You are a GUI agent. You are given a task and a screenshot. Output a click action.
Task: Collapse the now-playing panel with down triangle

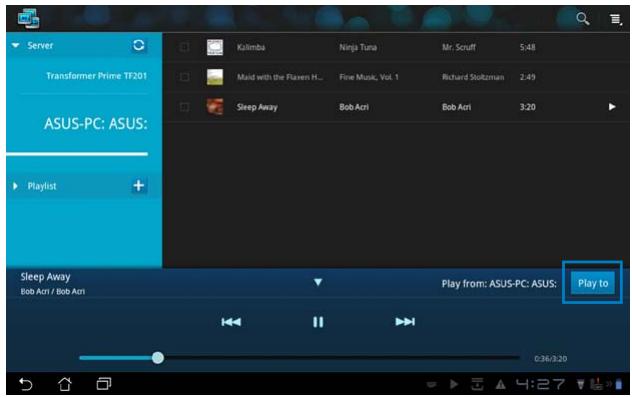318,282
